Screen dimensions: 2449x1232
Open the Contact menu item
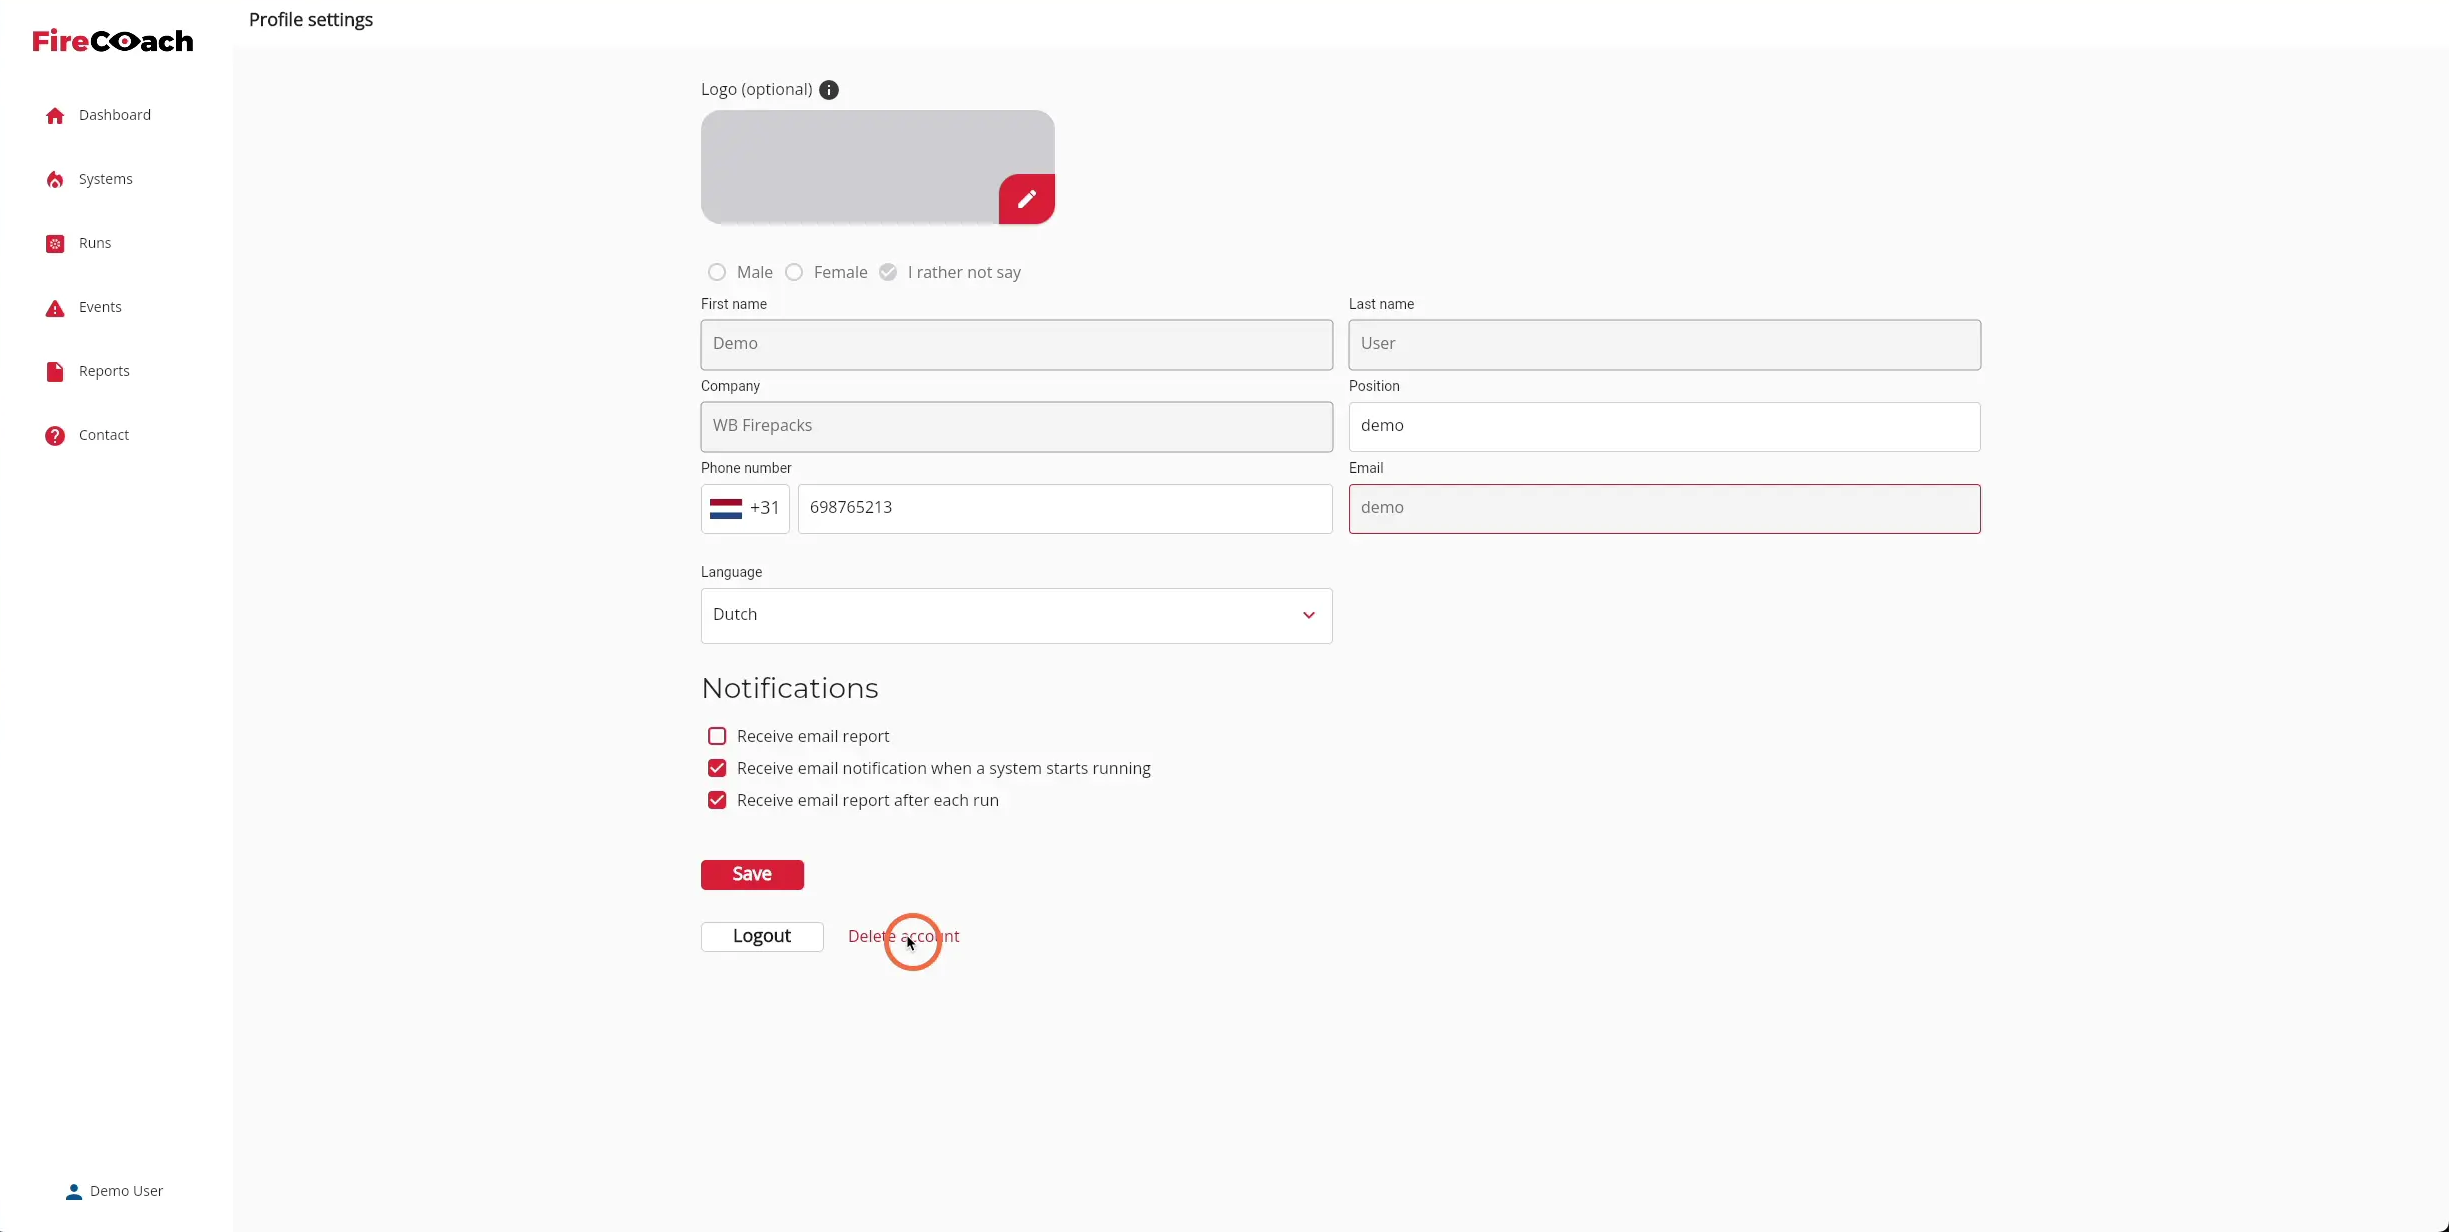tap(104, 435)
